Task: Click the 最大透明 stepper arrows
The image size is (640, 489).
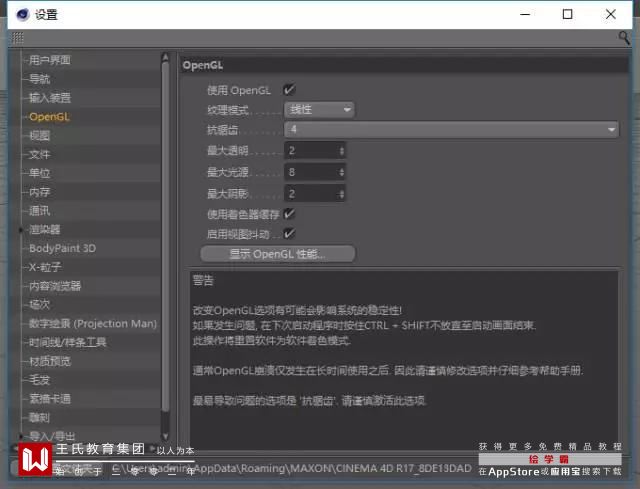Action: [x=342, y=151]
